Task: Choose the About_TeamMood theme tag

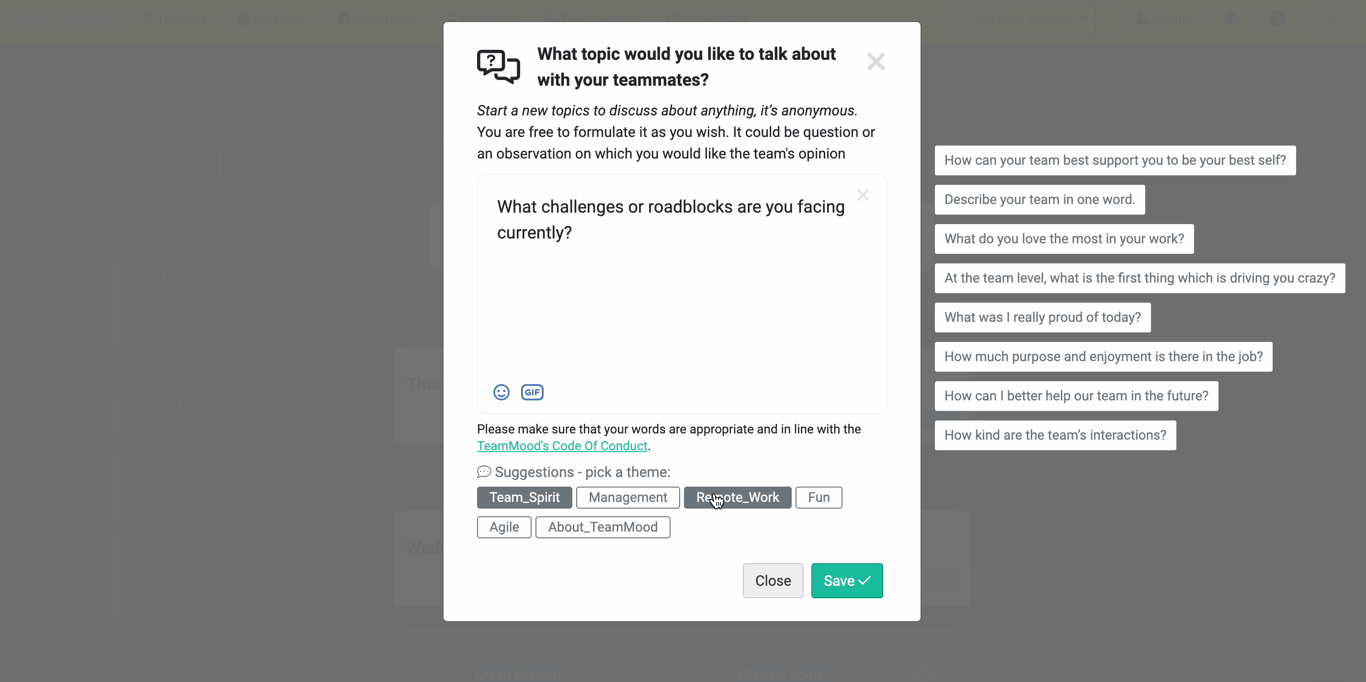Action: 603,527
